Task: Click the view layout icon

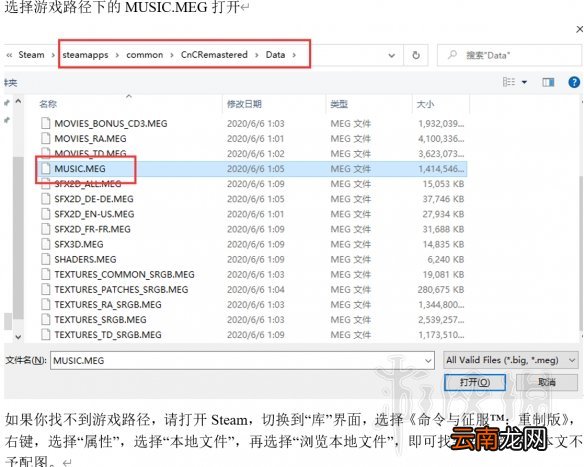Action: pyautogui.click(x=509, y=82)
